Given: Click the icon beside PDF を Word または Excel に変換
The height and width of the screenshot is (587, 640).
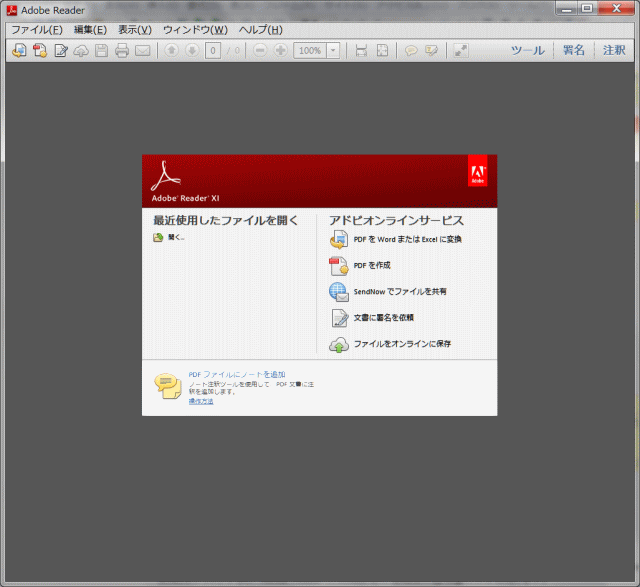Looking at the screenshot, I should (x=339, y=239).
